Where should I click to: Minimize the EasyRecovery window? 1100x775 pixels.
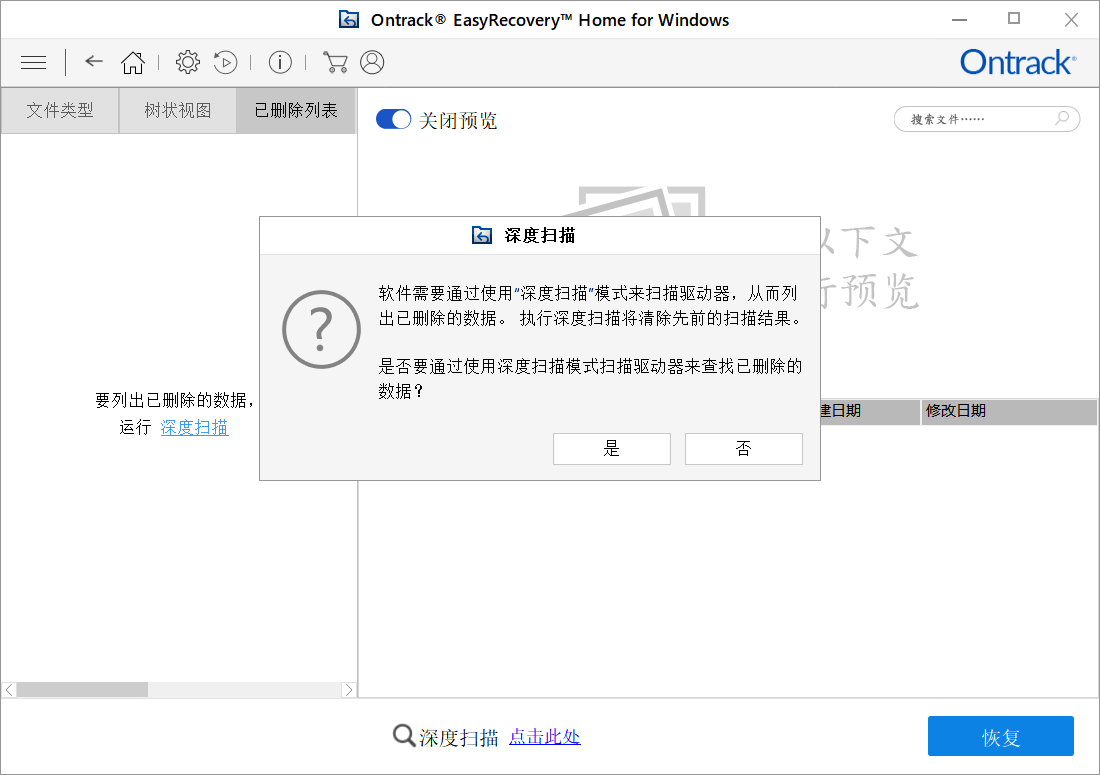click(x=959, y=20)
